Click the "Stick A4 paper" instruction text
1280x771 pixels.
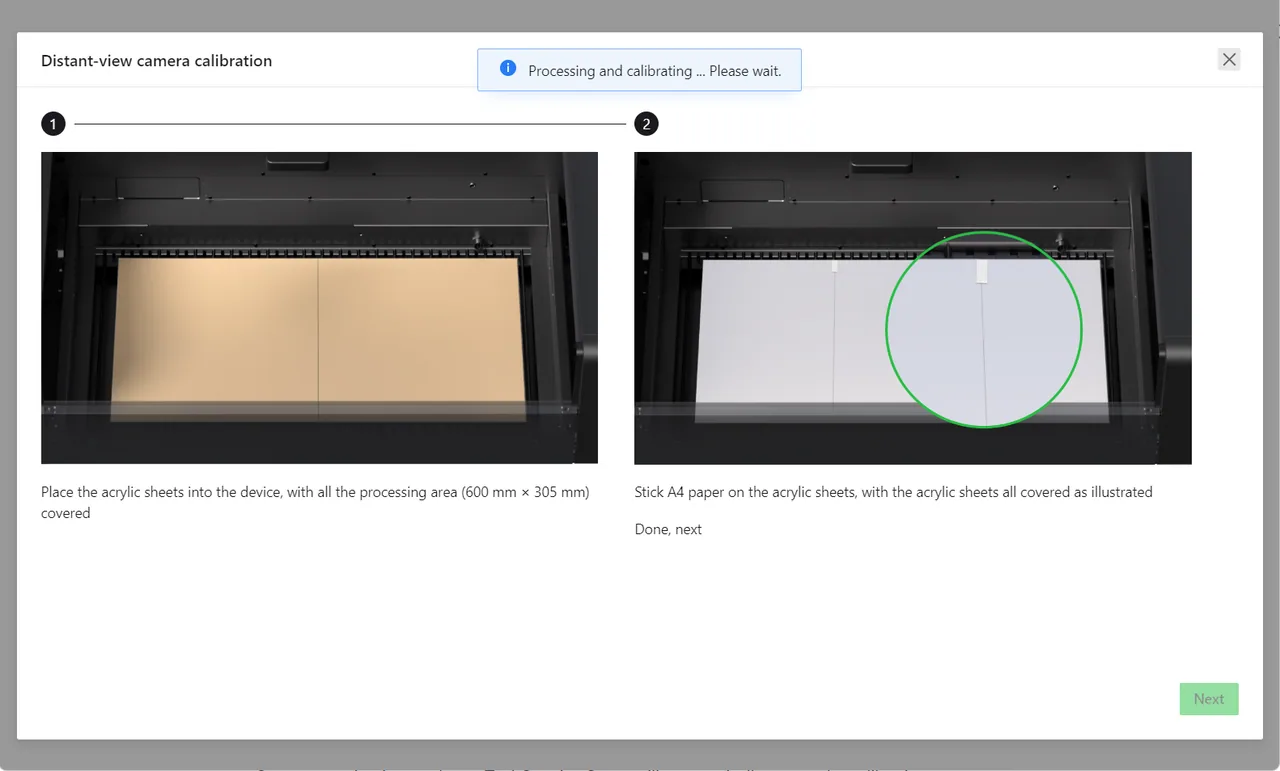point(893,492)
